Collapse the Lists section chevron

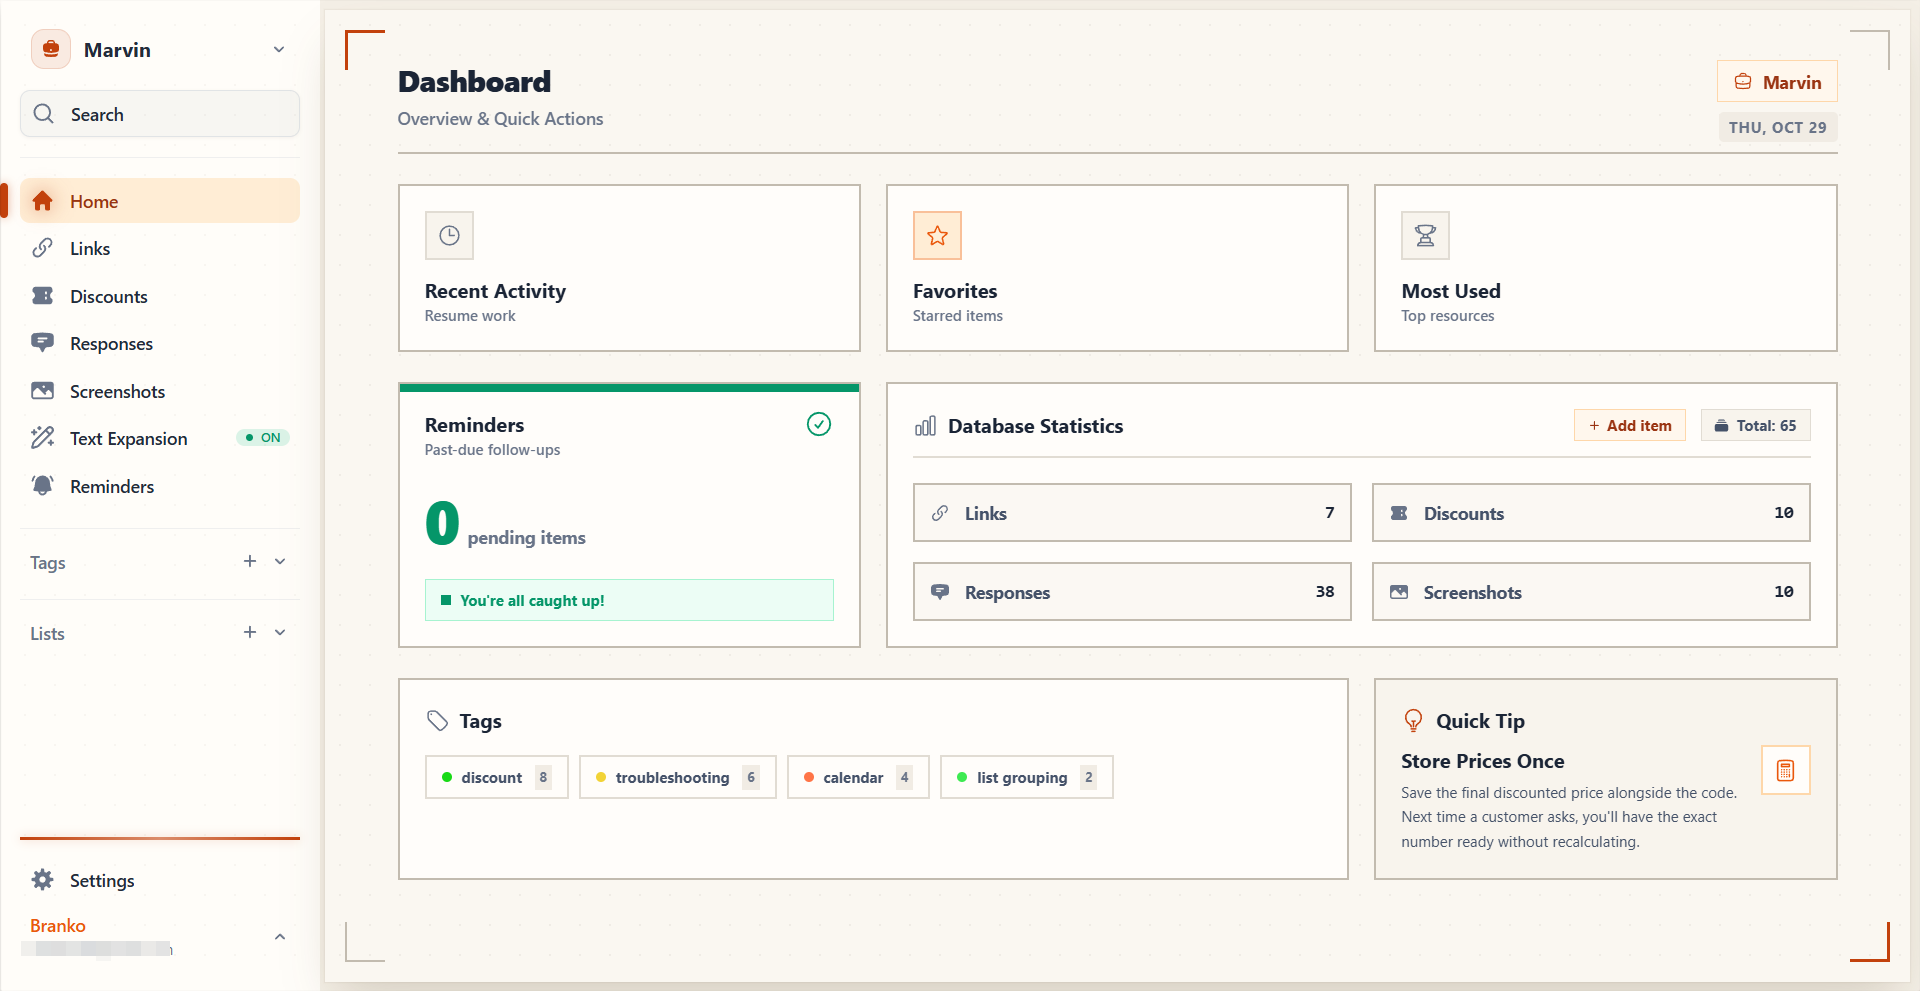(280, 633)
